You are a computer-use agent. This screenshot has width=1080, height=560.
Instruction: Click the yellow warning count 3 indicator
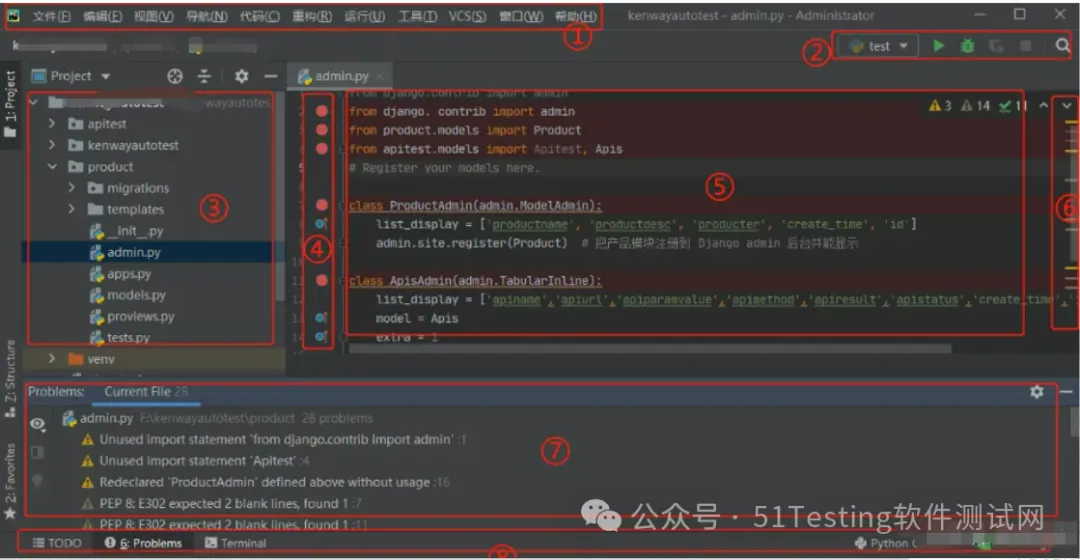click(940, 105)
